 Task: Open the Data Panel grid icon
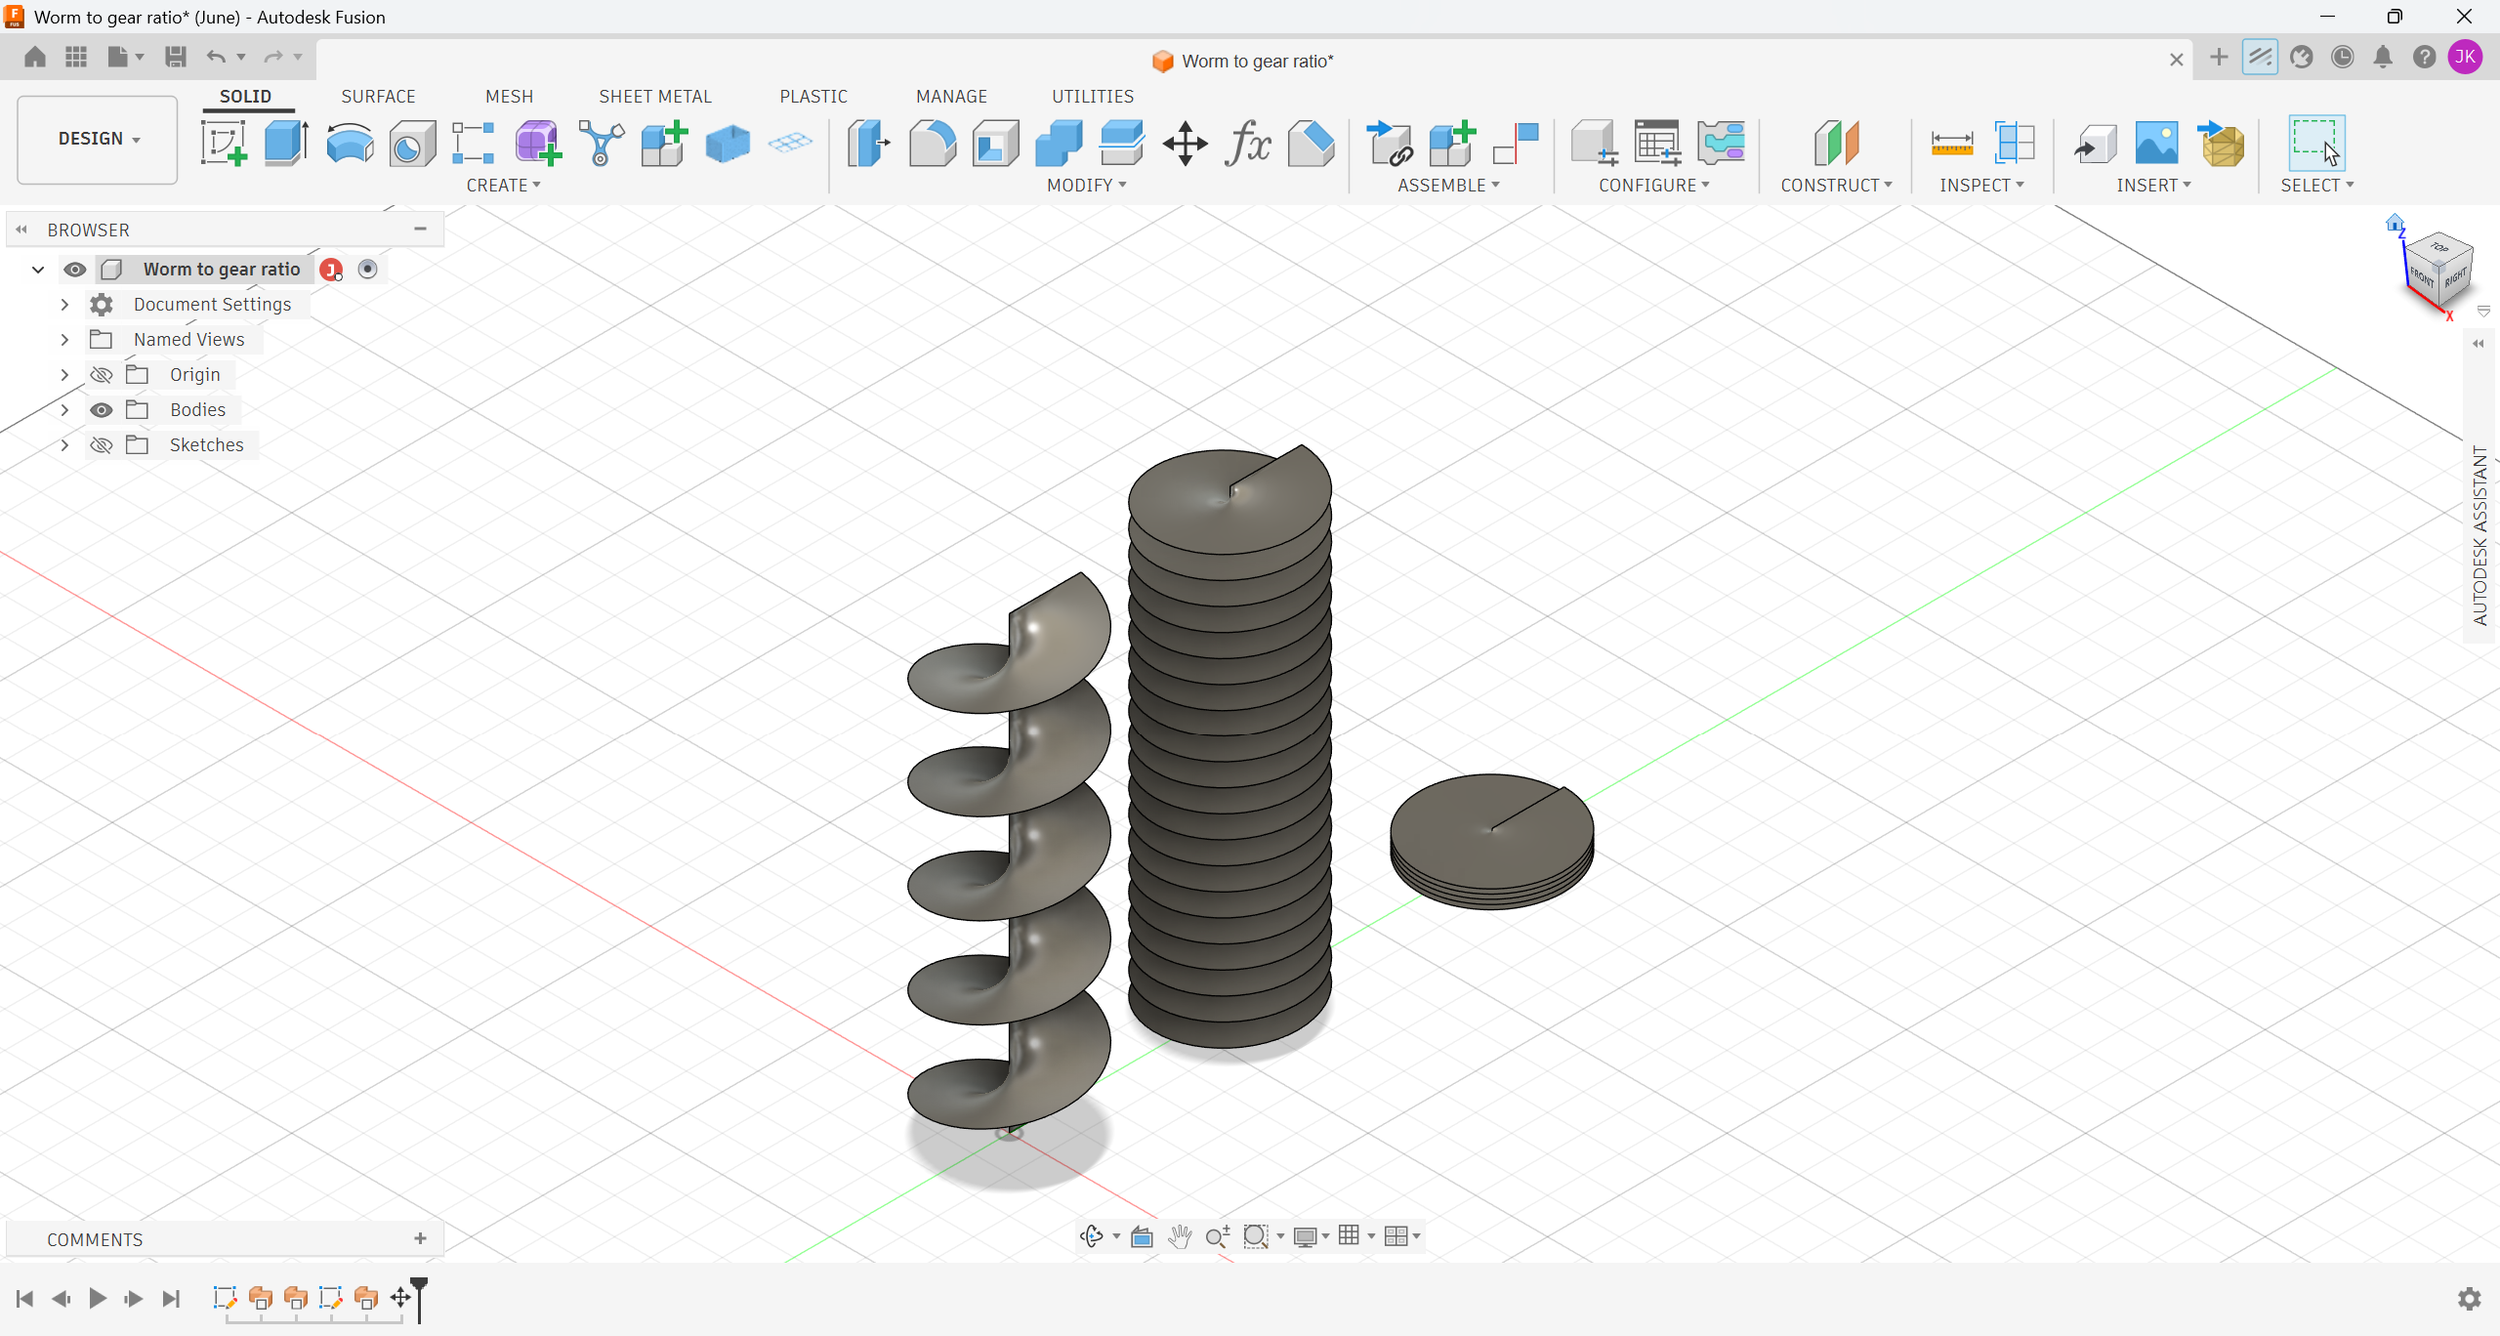76,57
